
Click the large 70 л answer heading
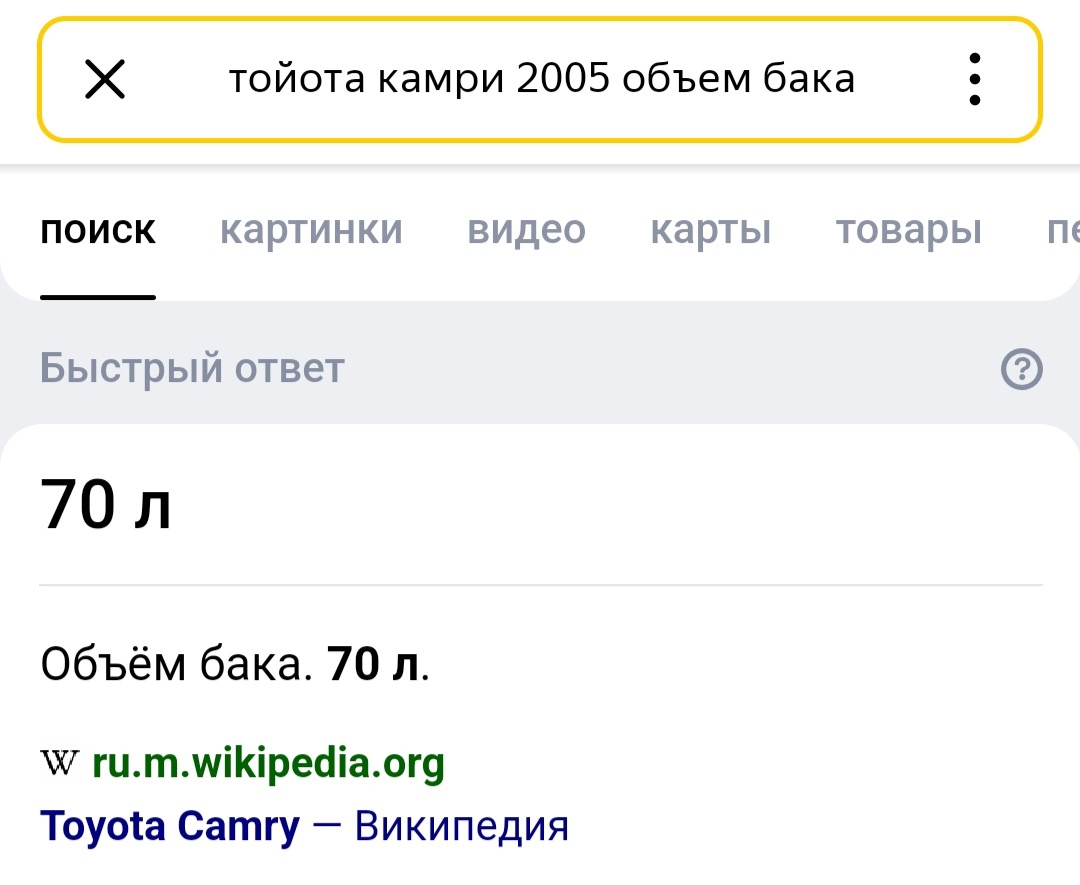106,504
